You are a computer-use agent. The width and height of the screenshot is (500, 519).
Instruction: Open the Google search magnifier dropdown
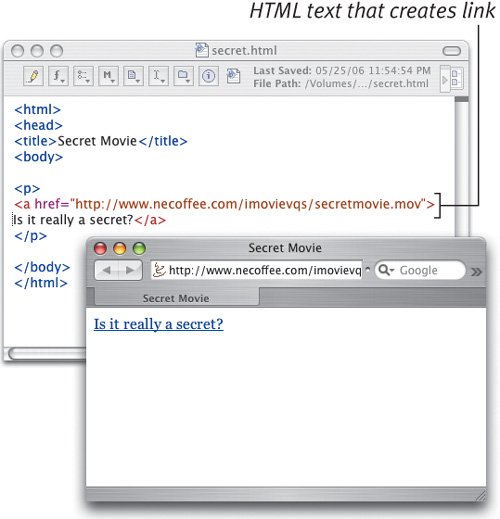[x=386, y=270]
